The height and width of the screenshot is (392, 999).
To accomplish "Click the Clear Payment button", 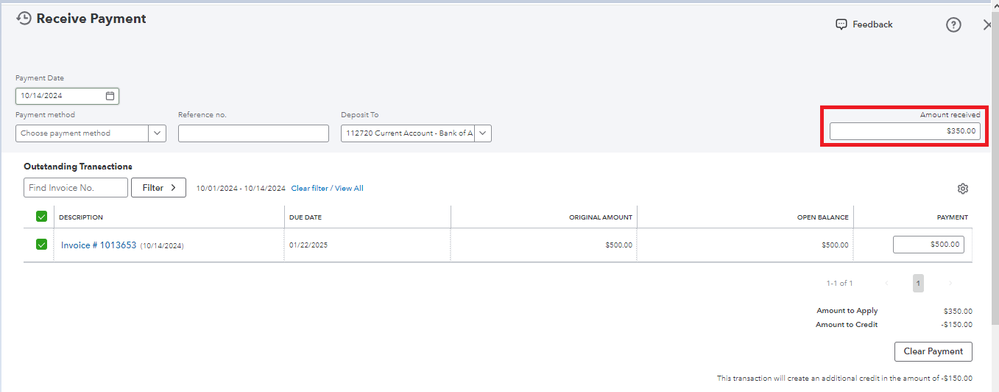I will click(933, 351).
